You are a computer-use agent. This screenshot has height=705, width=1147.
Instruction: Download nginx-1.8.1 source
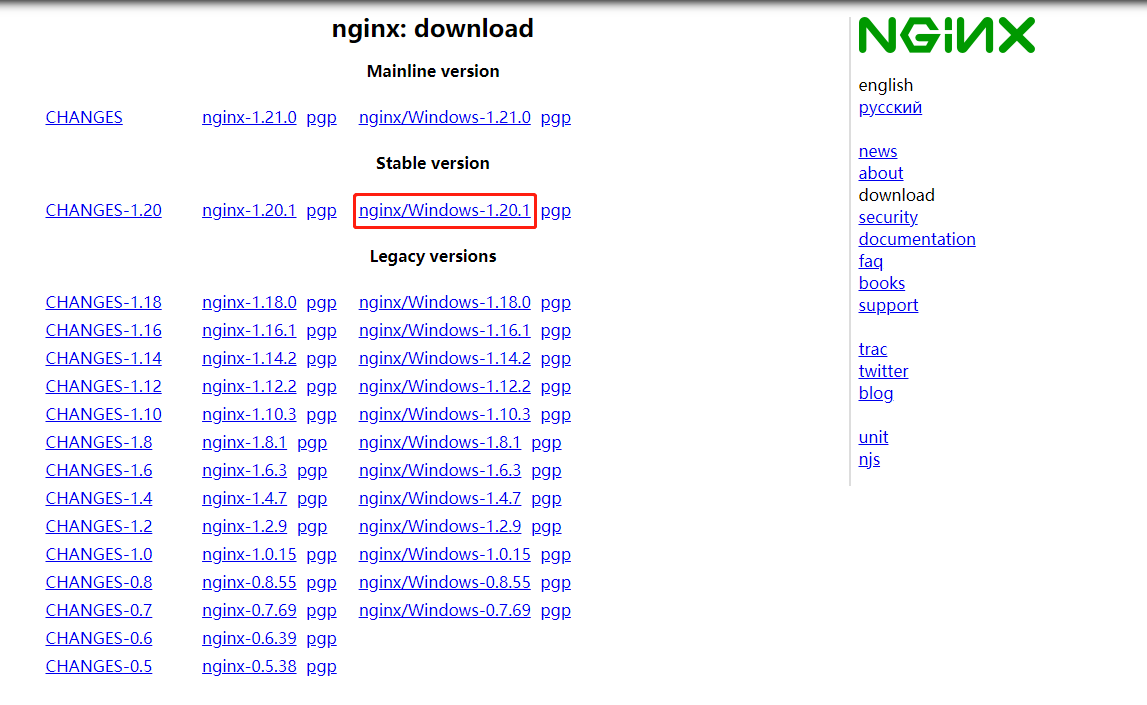tap(244, 442)
